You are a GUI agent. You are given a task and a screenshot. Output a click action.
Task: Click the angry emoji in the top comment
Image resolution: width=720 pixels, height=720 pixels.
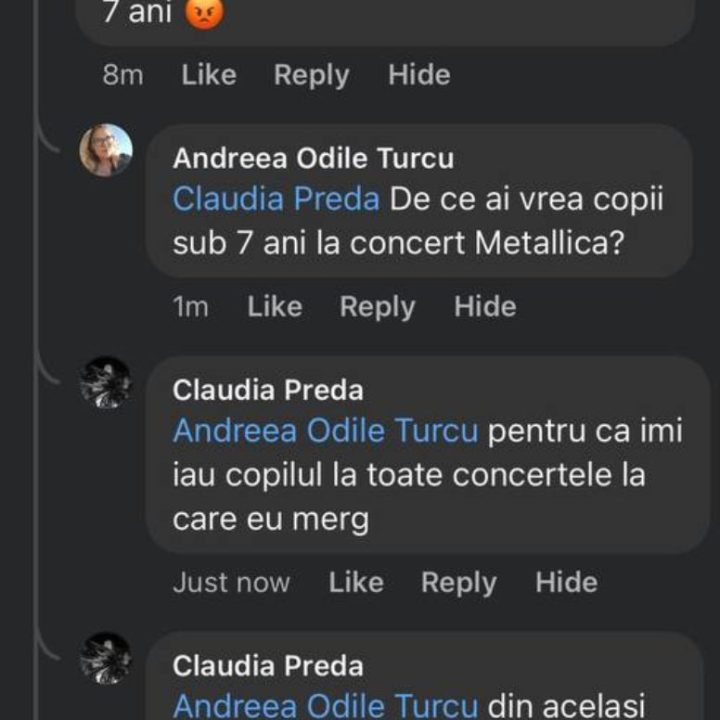(x=205, y=13)
